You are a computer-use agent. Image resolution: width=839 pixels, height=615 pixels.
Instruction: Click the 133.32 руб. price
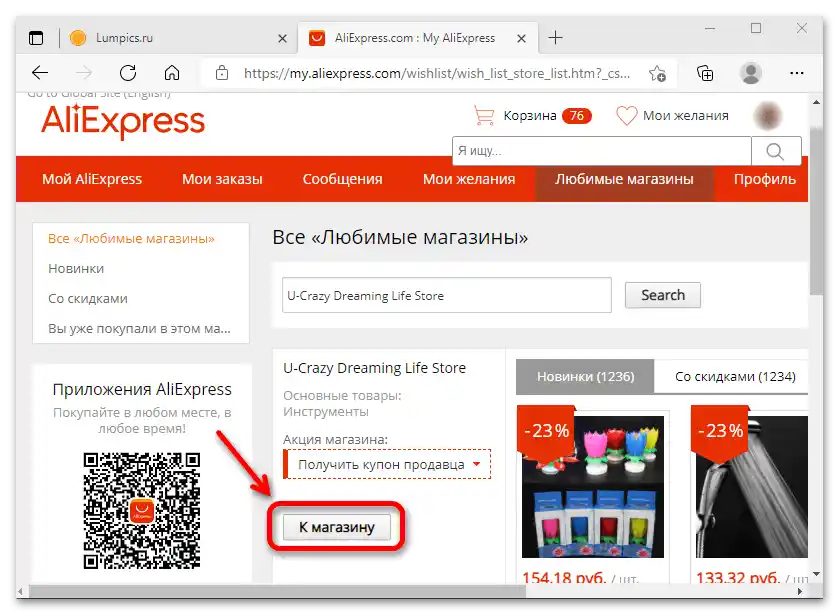coord(738,578)
